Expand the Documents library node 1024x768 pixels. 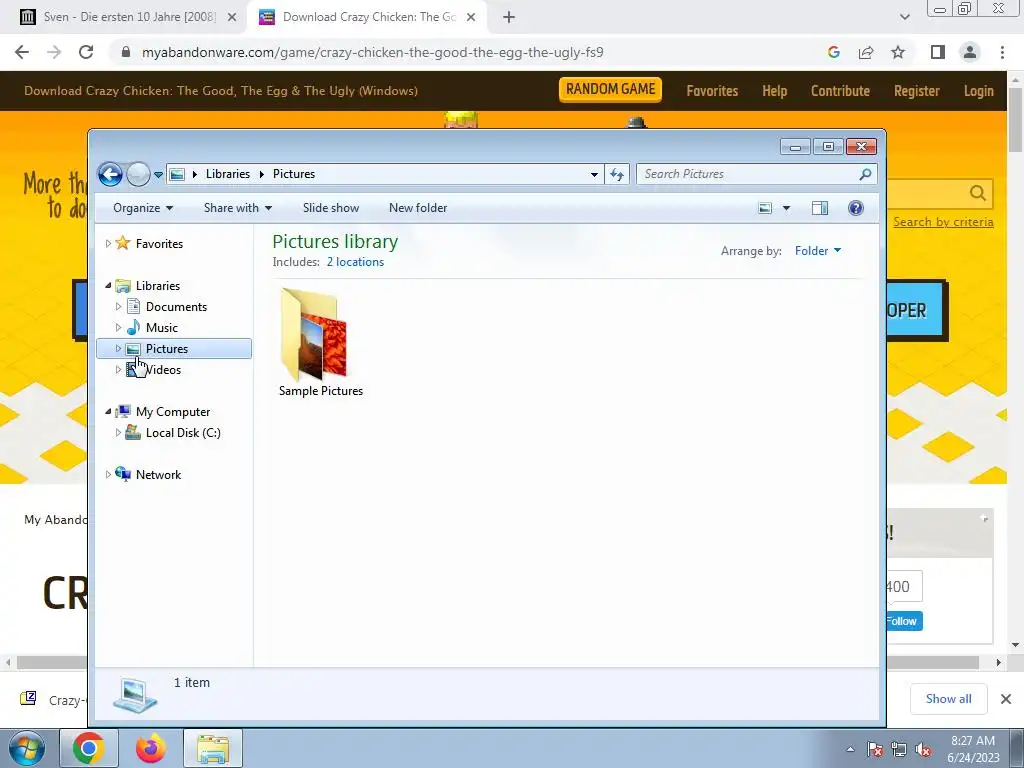pyautogui.click(x=118, y=306)
